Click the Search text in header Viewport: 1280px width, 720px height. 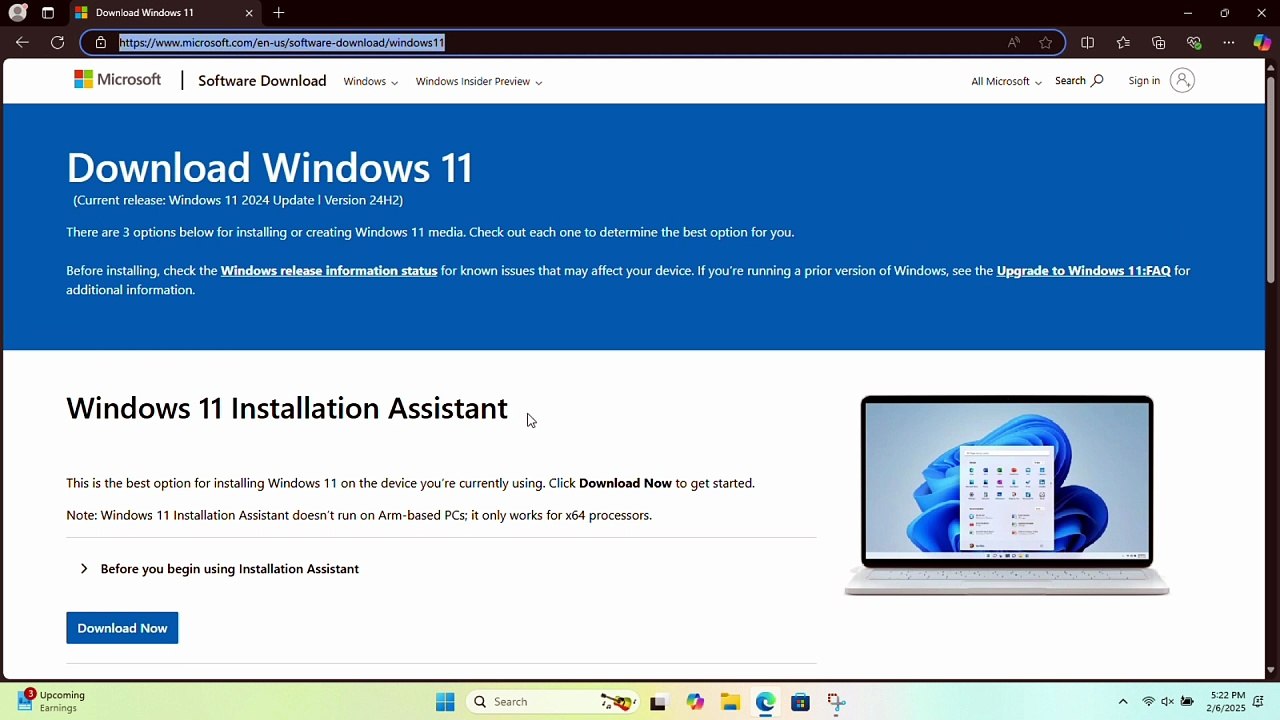(x=1070, y=80)
